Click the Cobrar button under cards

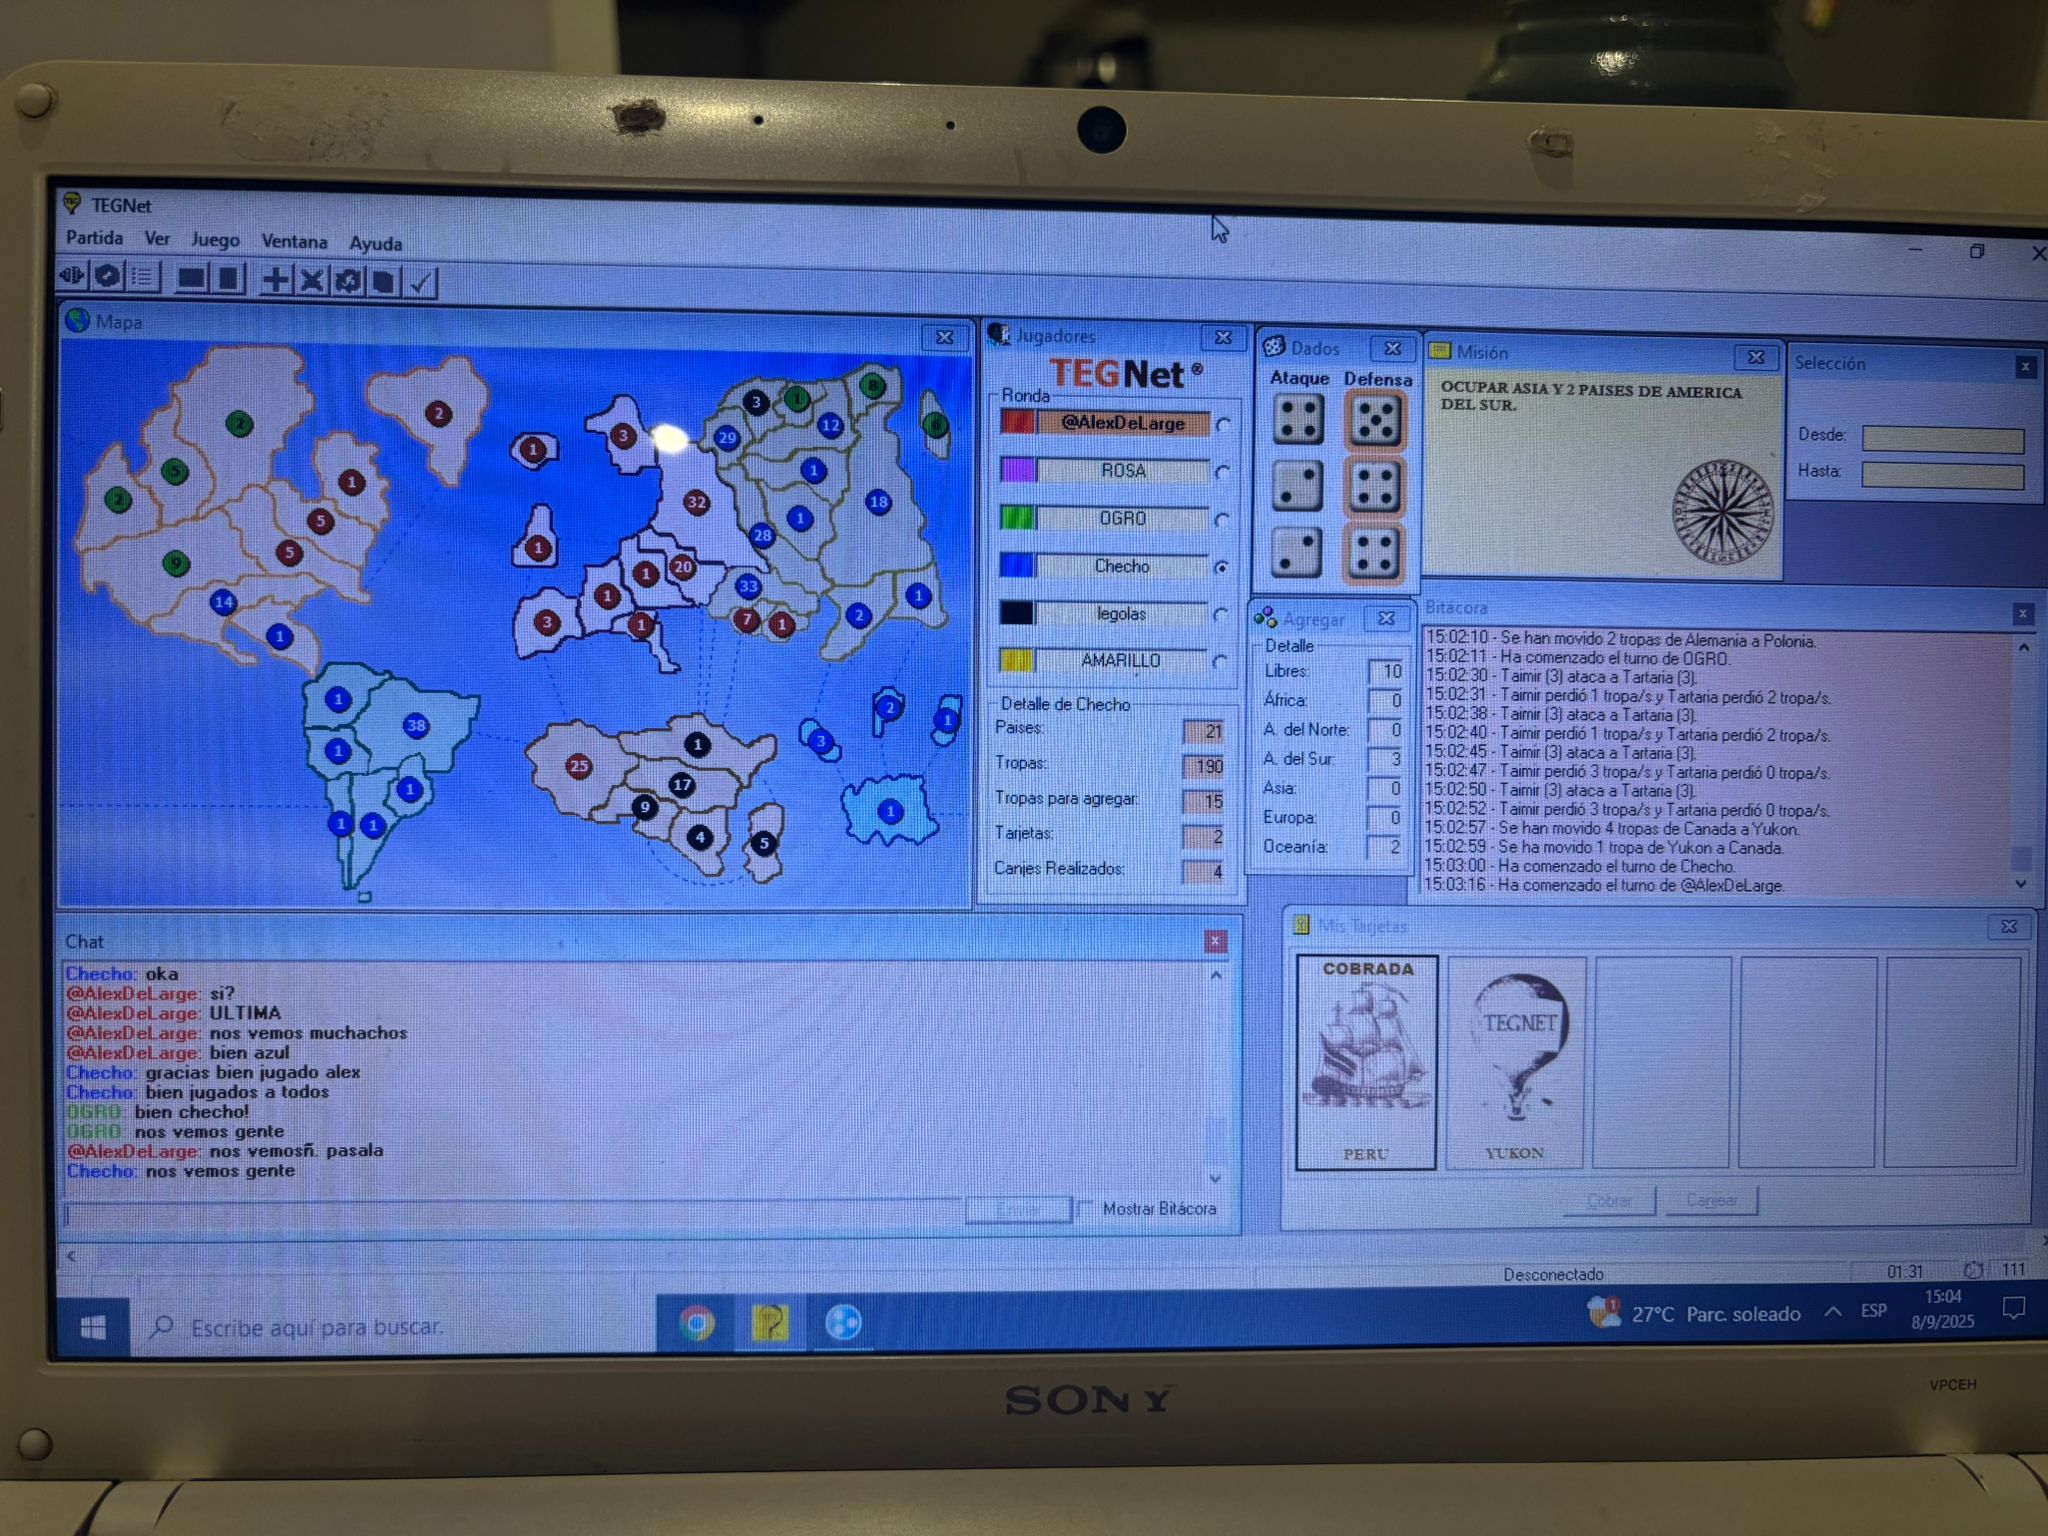pyautogui.click(x=1609, y=1199)
